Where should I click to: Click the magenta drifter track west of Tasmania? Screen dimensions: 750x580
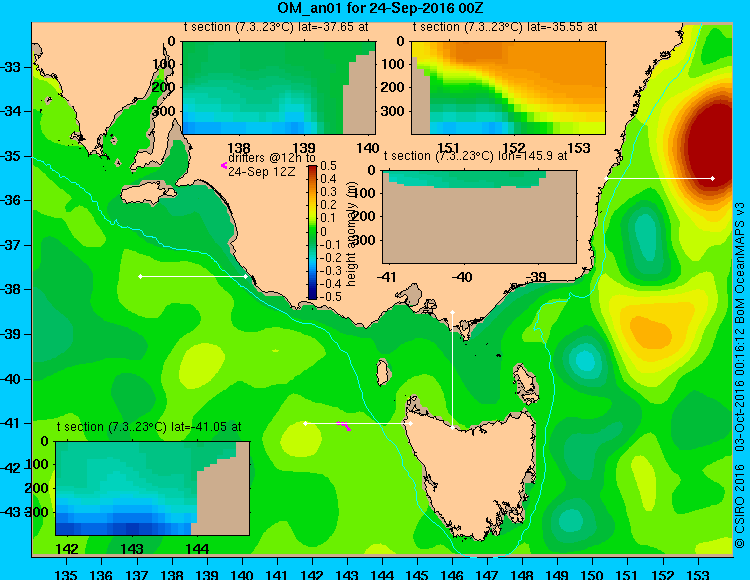pos(344,425)
